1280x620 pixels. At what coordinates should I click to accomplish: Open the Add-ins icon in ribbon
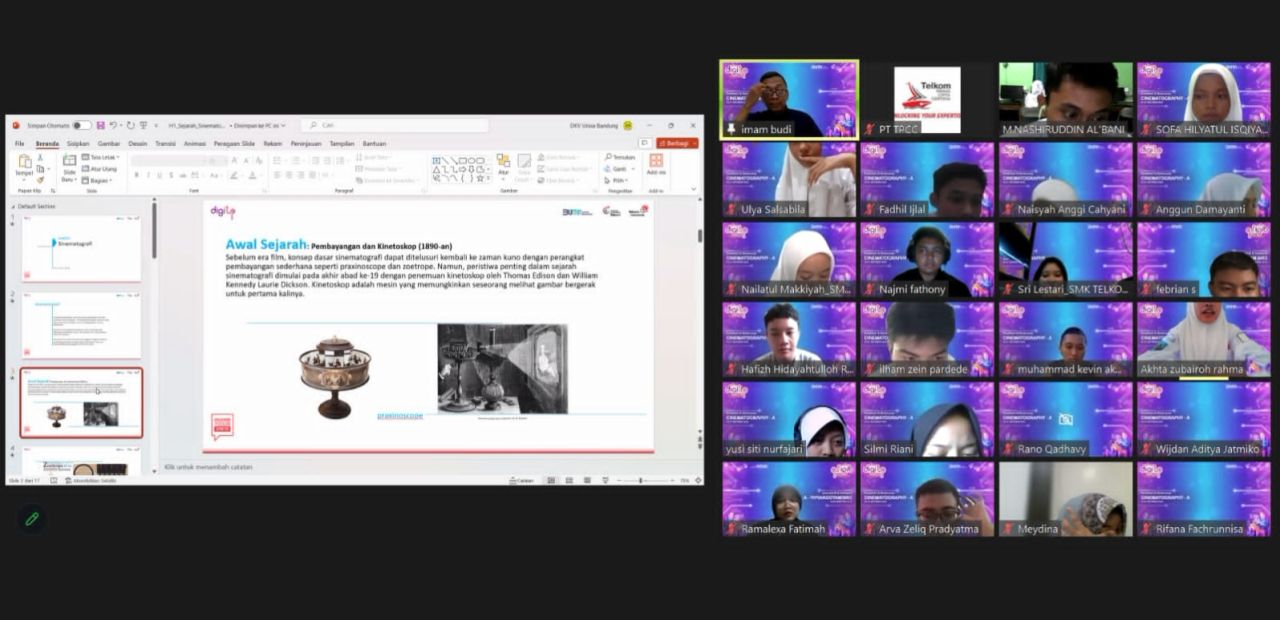tap(656, 165)
